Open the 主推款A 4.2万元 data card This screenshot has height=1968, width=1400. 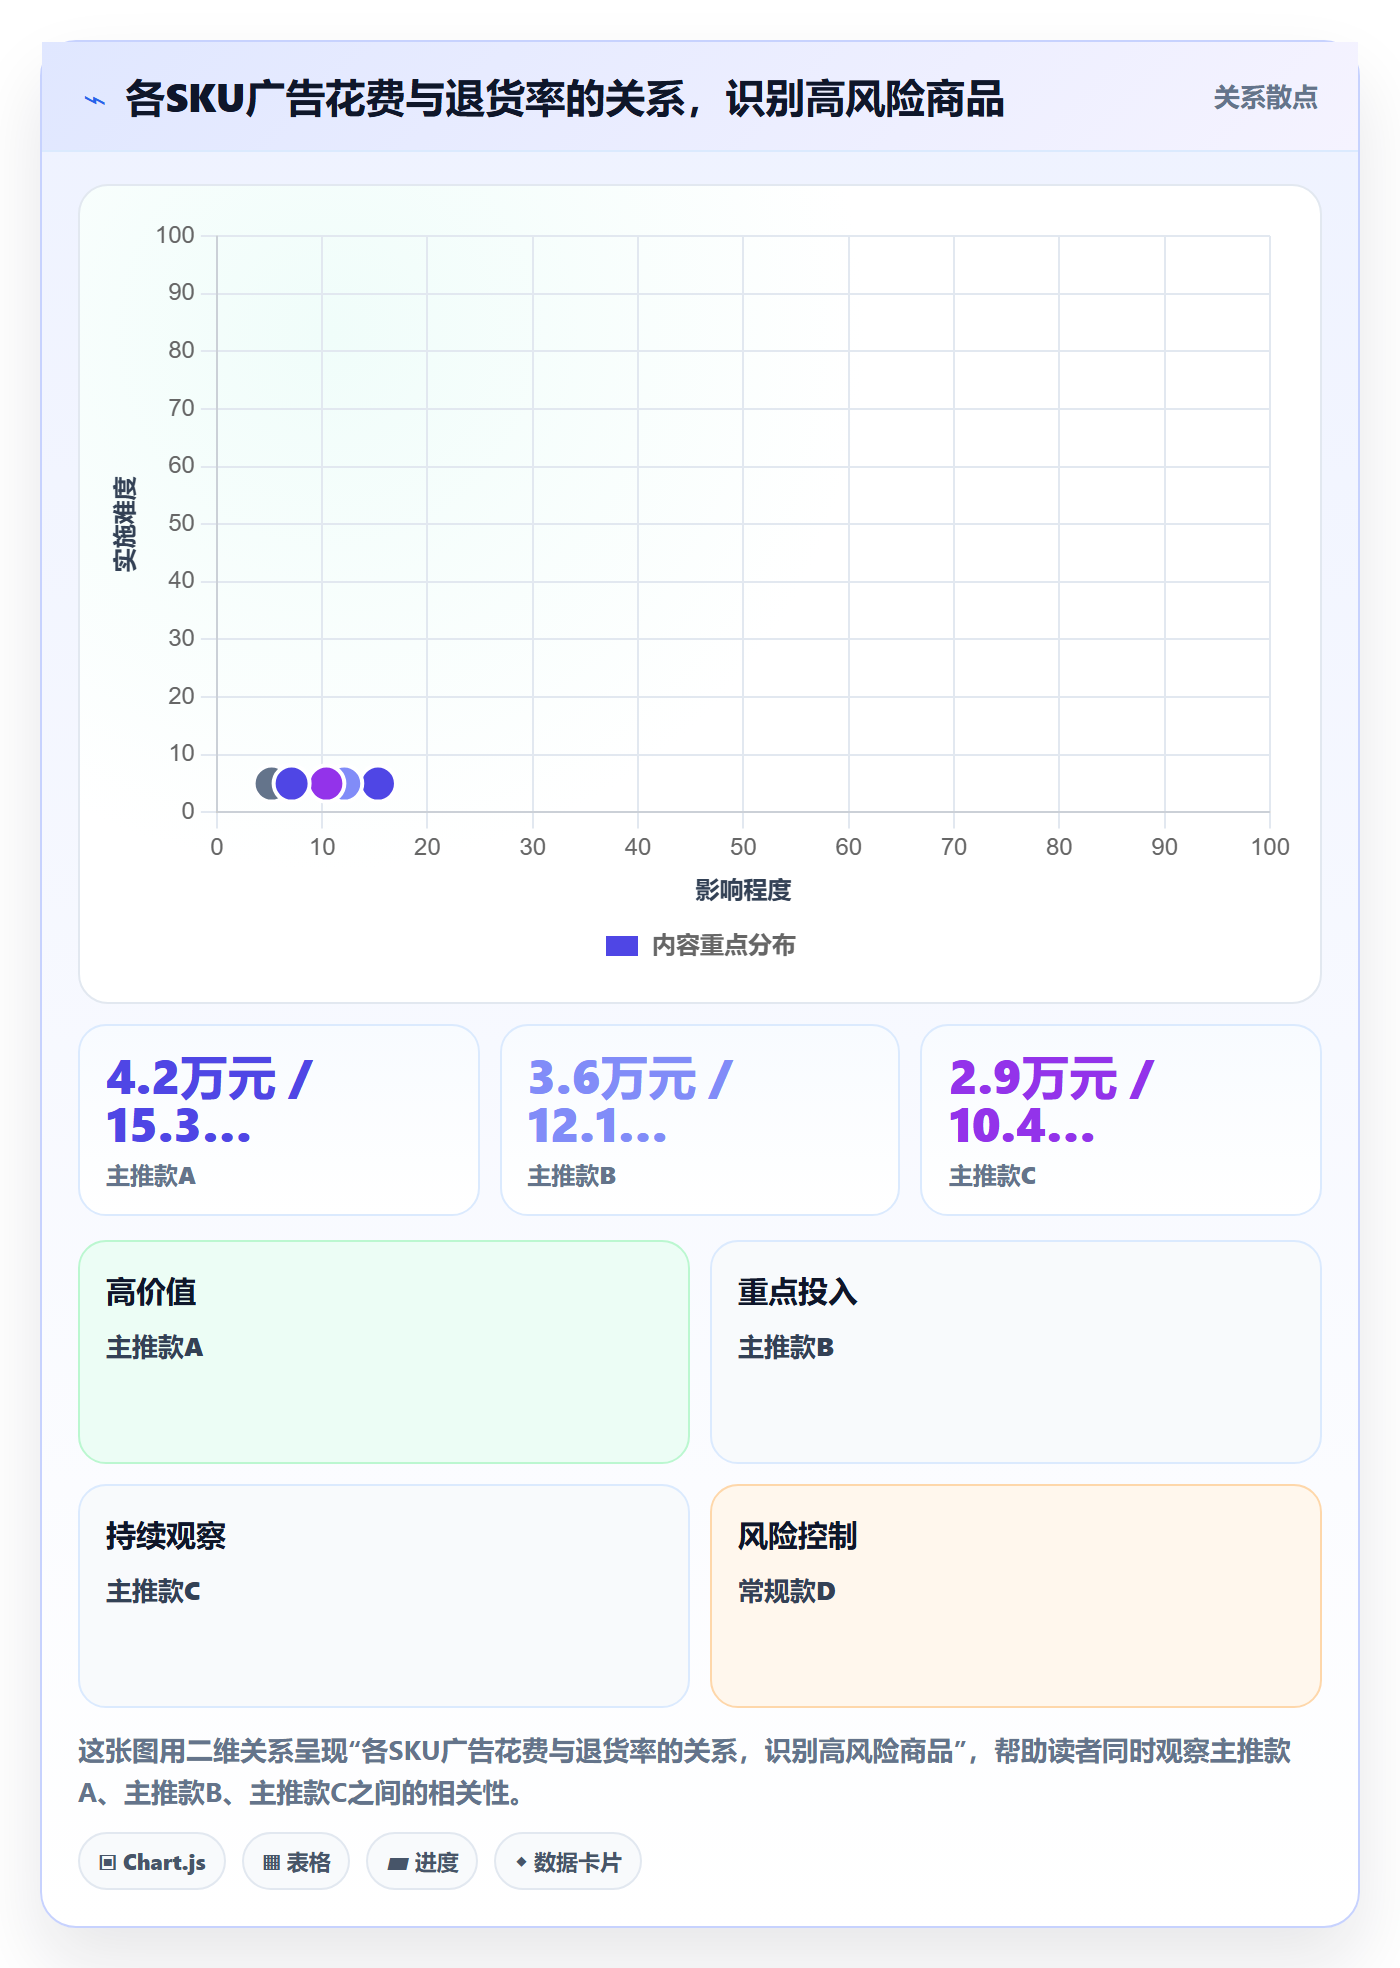click(x=279, y=1120)
